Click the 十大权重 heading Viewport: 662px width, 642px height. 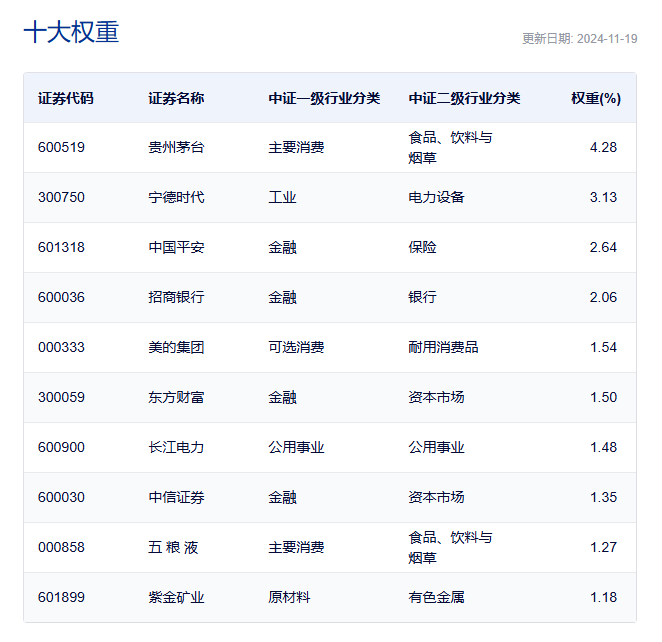(x=71, y=32)
